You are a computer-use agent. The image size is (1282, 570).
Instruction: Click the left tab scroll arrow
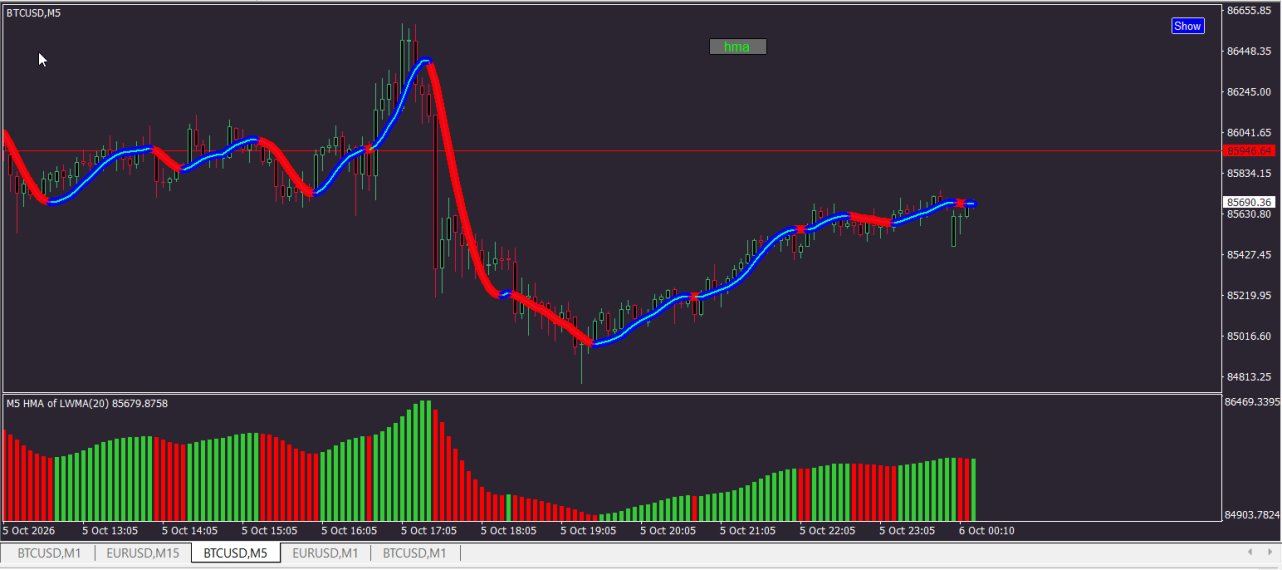click(1250, 552)
